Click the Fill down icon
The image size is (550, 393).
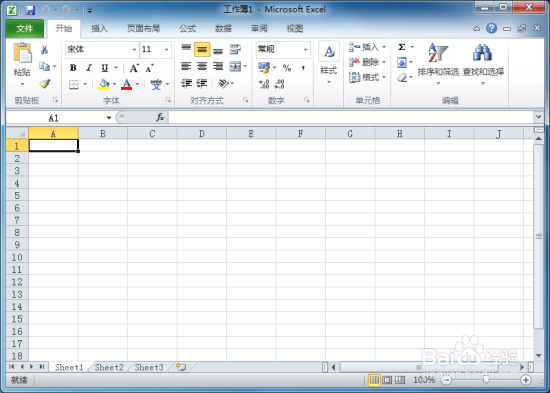click(x=402, y=63)
